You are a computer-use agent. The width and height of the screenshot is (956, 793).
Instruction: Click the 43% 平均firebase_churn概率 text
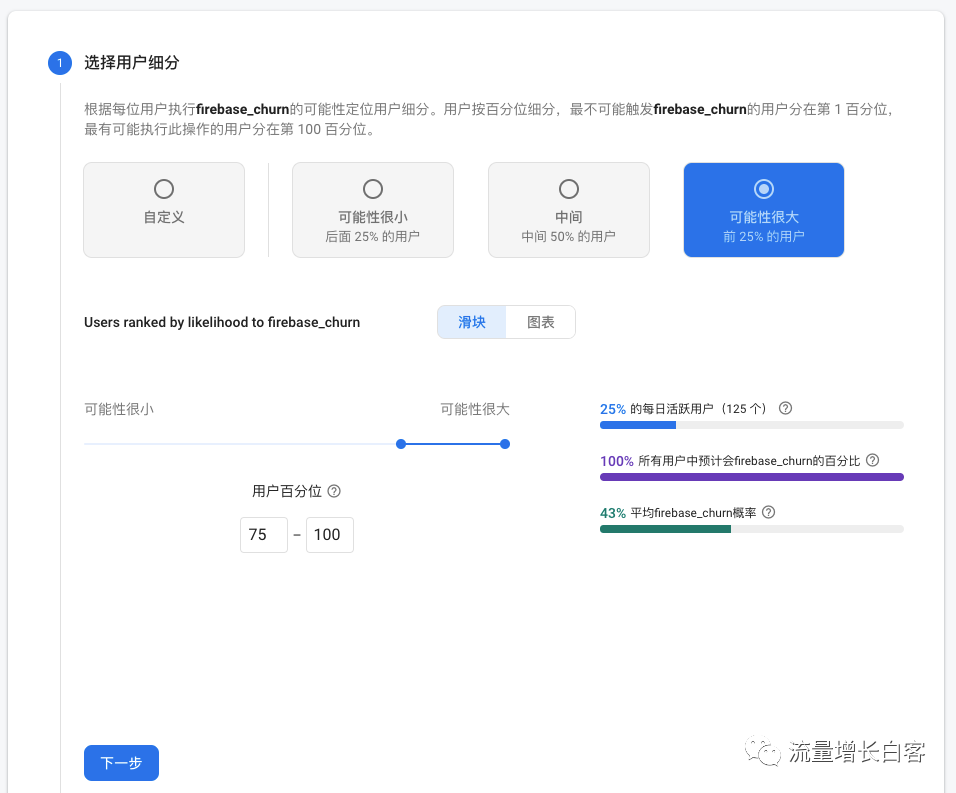pos(678,513)
